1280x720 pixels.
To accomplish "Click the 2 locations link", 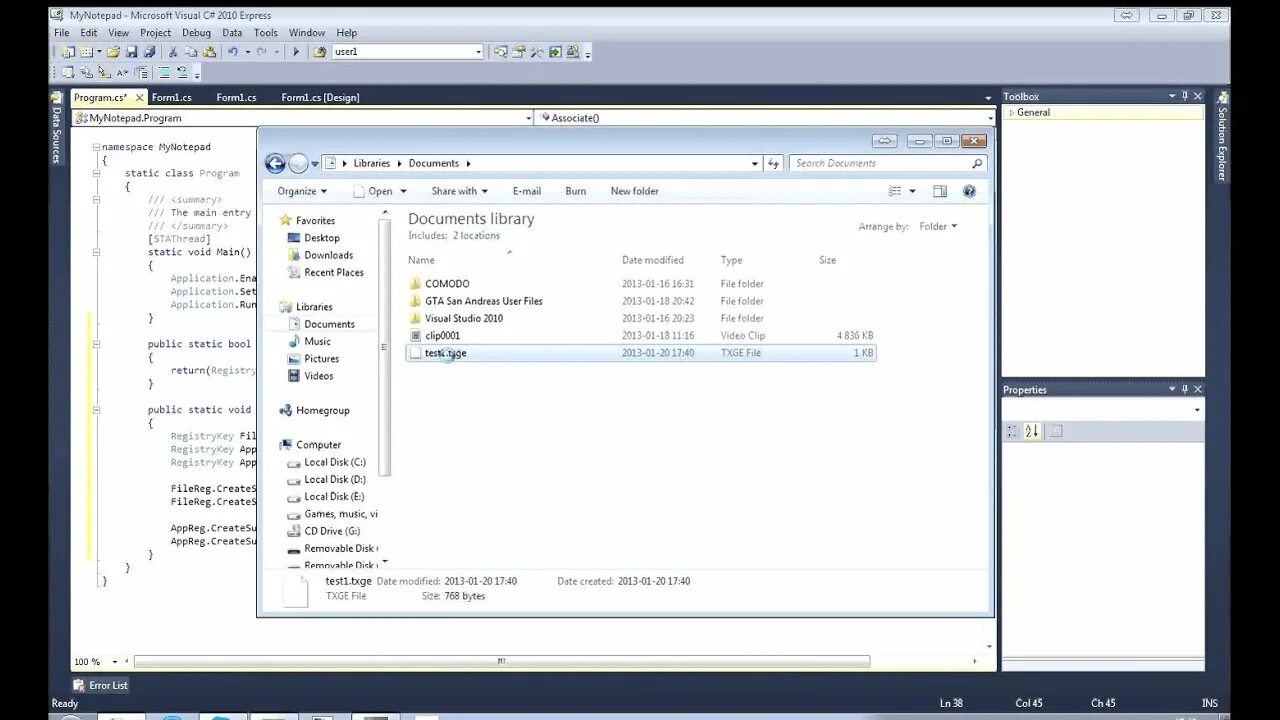I will point(476,236).
